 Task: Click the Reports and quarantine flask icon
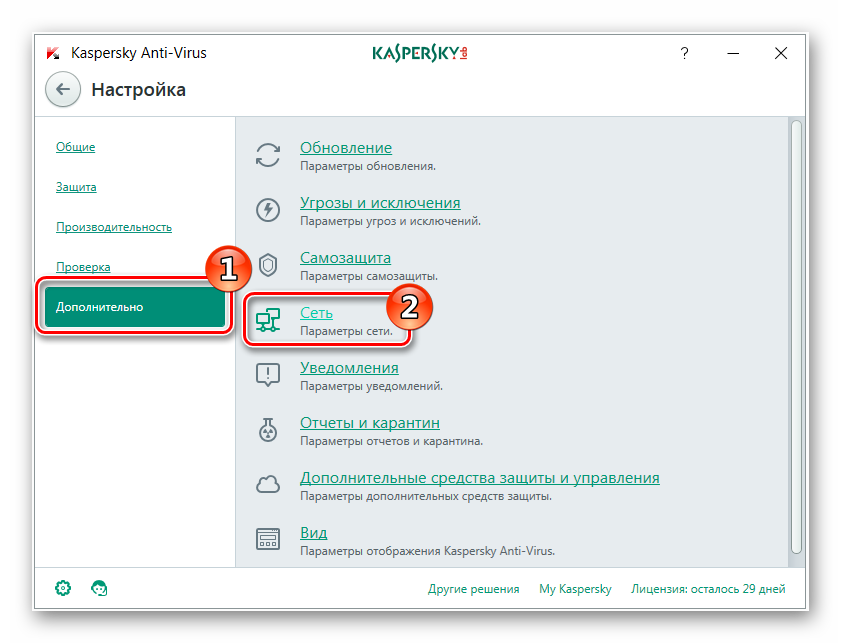pos(268,430)
